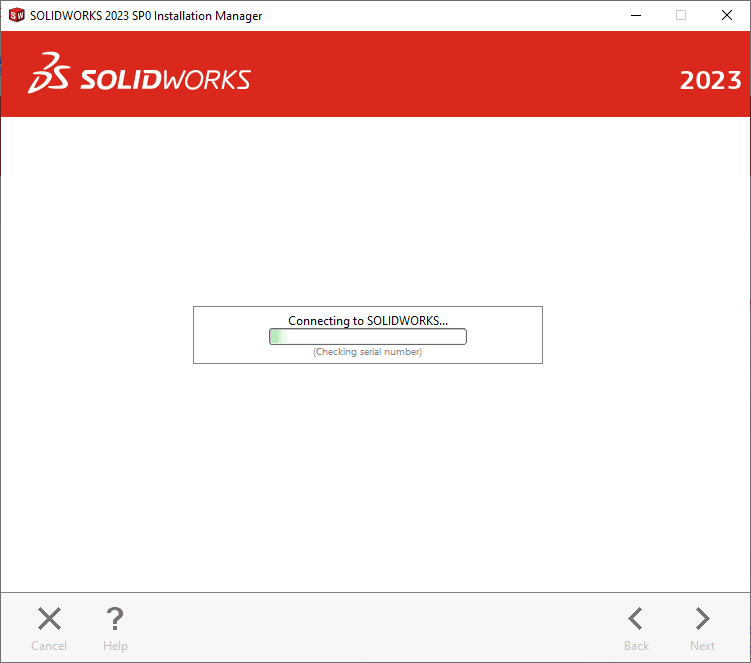Go Back with the left chevron
Viewport: 751px width, 663px height.
click(636, 618)
